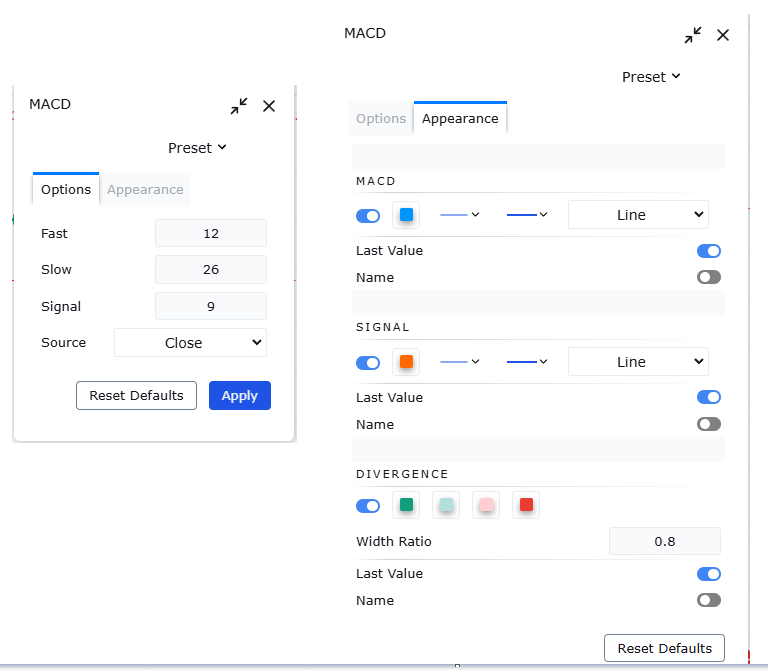The height and width of the screenshot is (670, 768).
Task: Open Signal line orange color swatch
Action: 406,362
